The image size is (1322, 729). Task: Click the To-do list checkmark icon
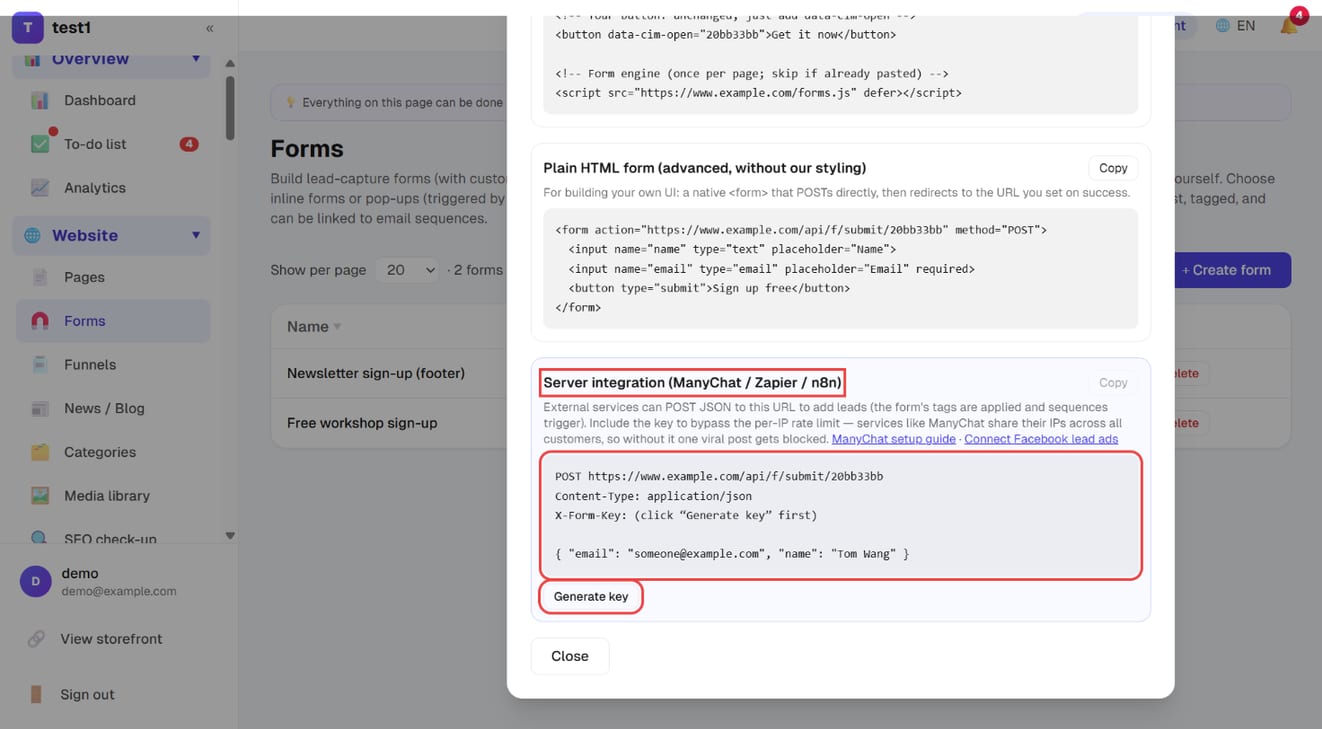(x=40, y=144)
